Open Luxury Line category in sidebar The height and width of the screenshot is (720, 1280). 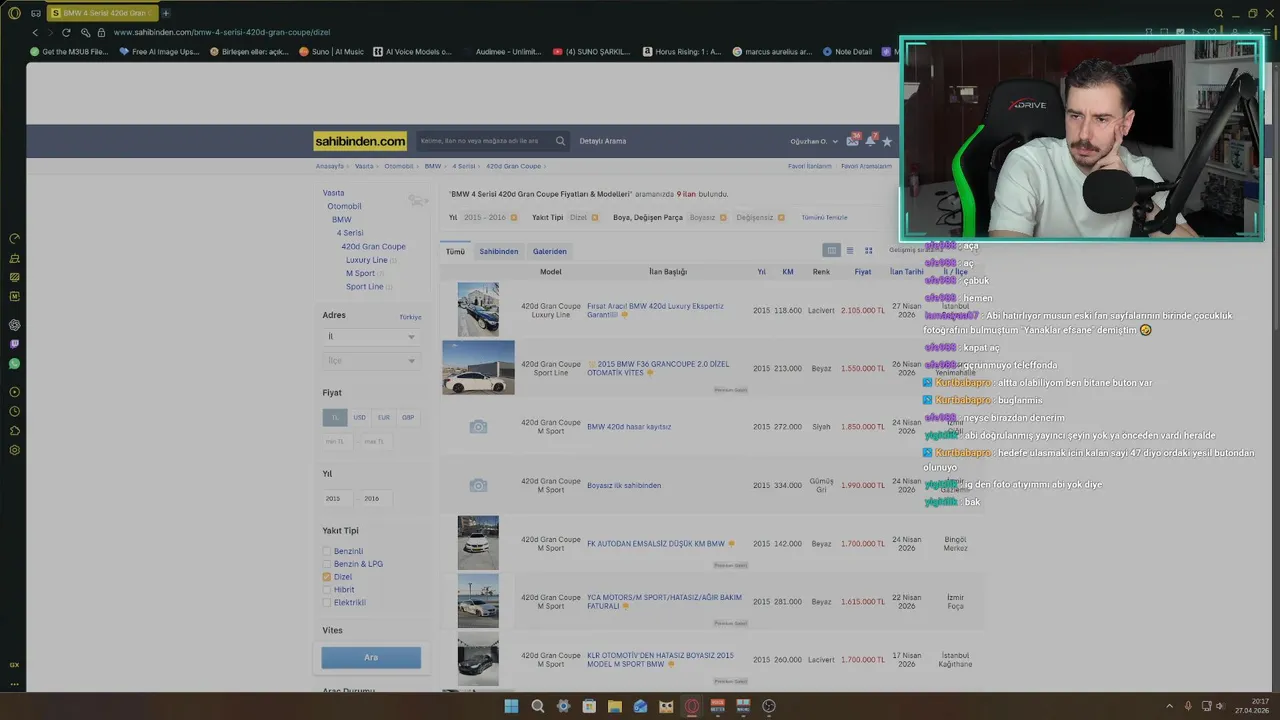point(366,260)
